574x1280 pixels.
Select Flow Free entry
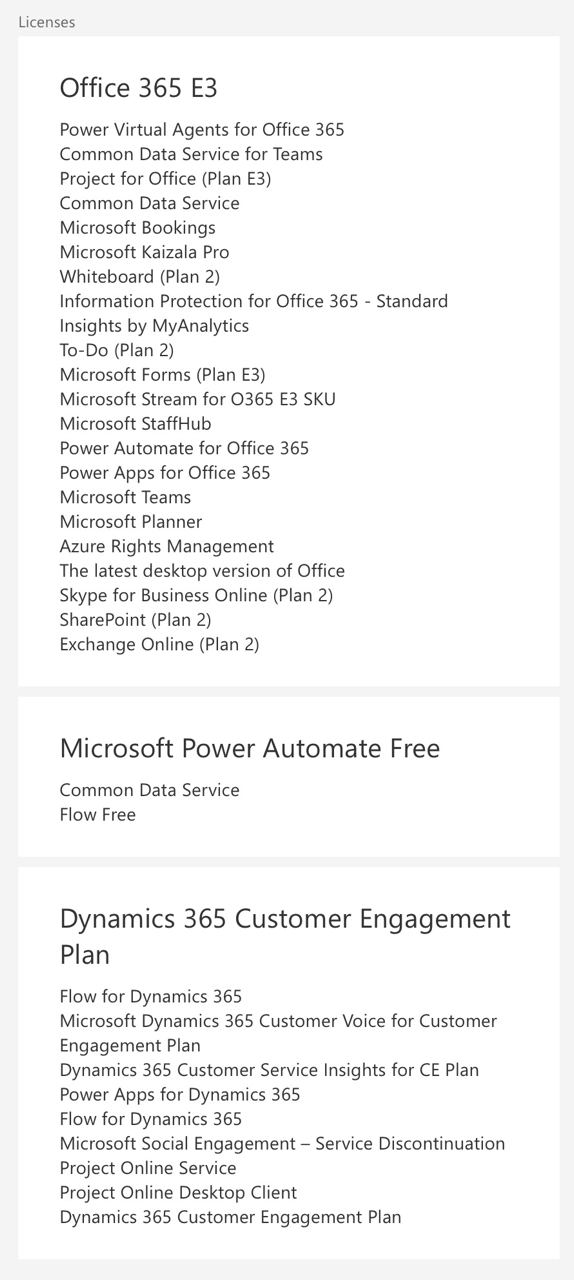pyautogui.click(x=97, y=815)
